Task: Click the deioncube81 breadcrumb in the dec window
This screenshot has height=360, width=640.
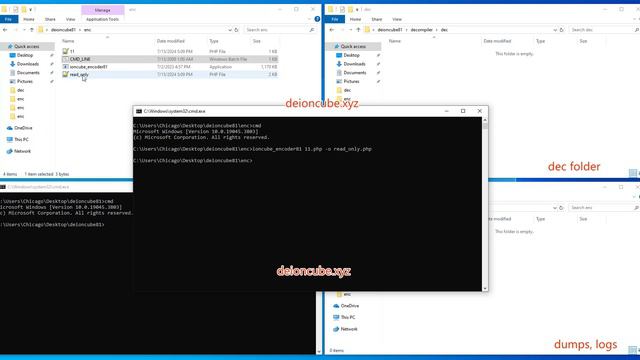Action: coord(390,30)
